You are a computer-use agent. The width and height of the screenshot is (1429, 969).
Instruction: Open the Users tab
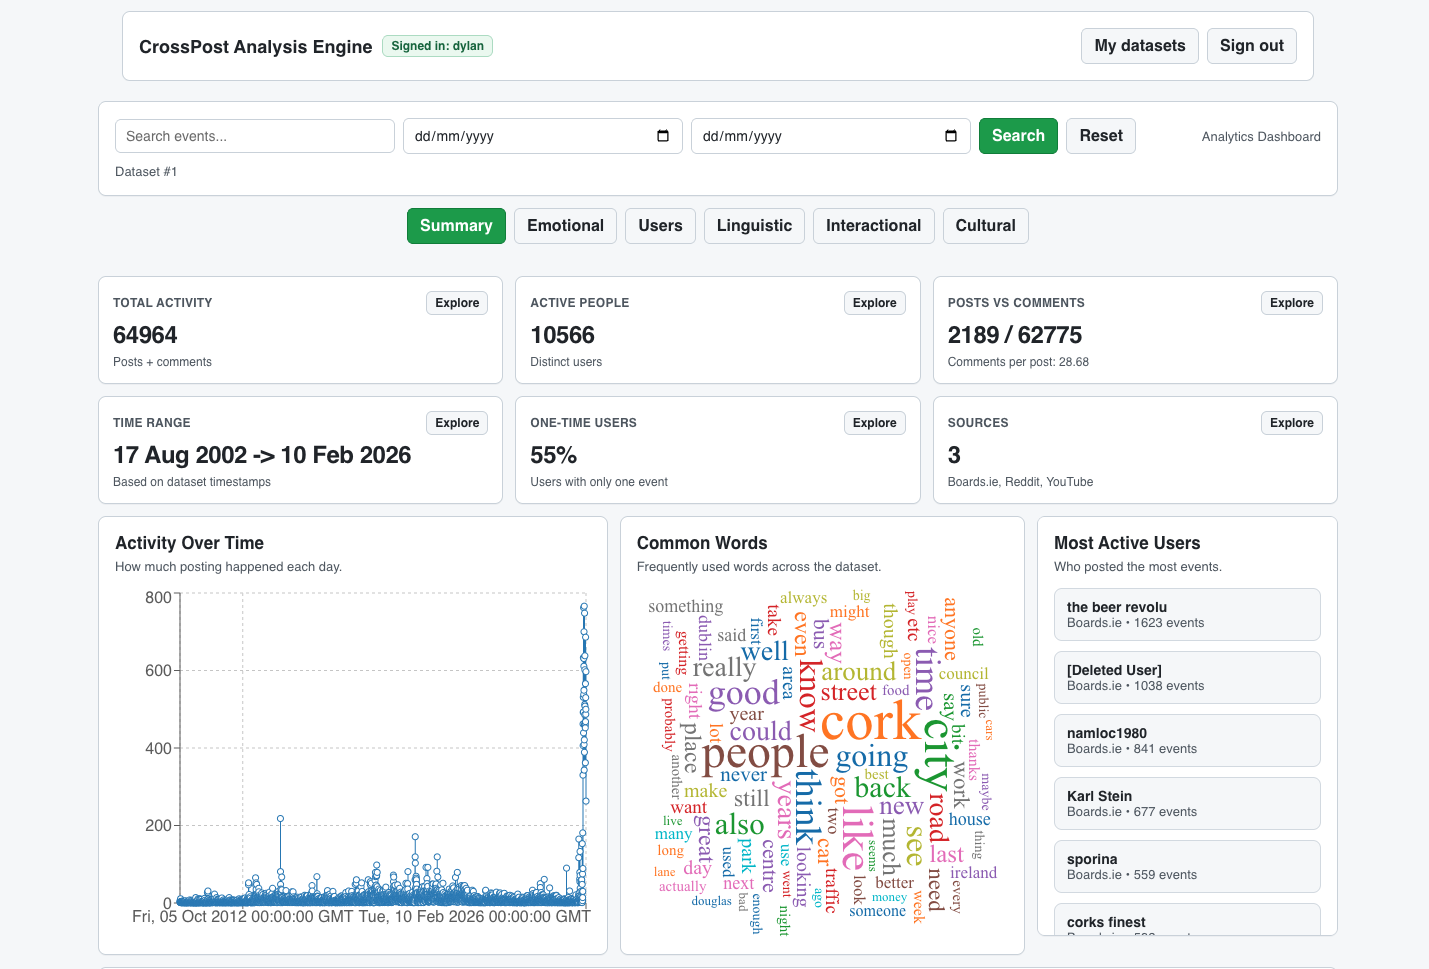660,226
